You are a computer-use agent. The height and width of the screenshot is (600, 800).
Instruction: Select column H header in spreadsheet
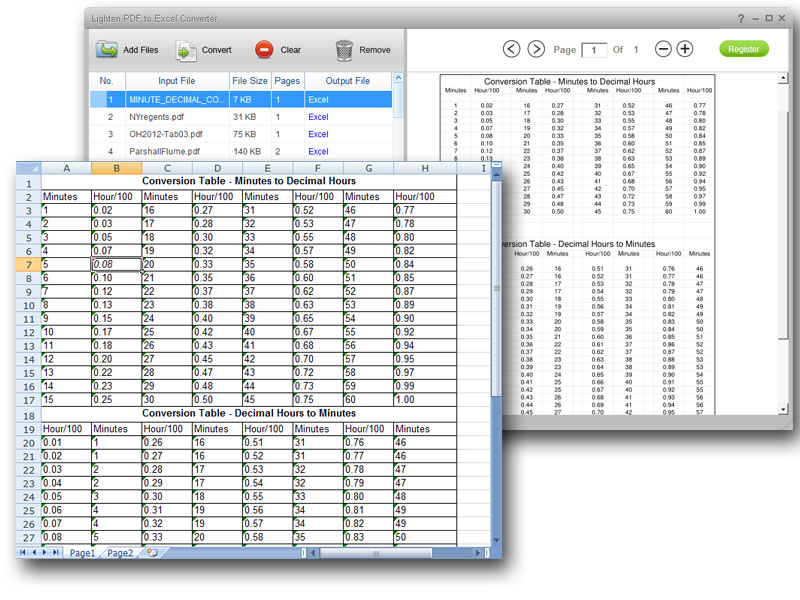(x=424, y=168)
